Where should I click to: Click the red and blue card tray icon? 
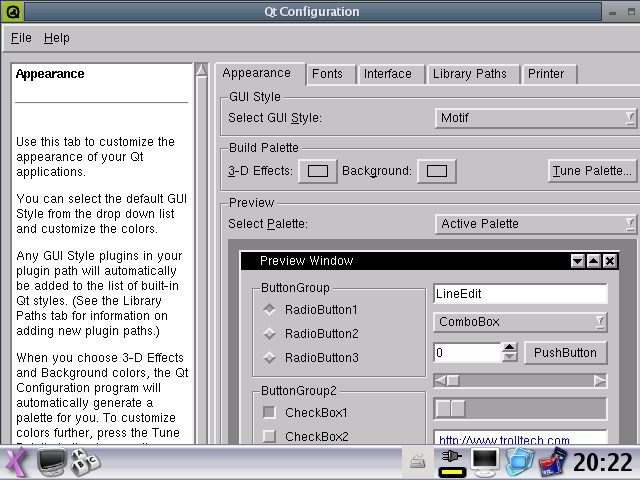click(x=552, y=461)
